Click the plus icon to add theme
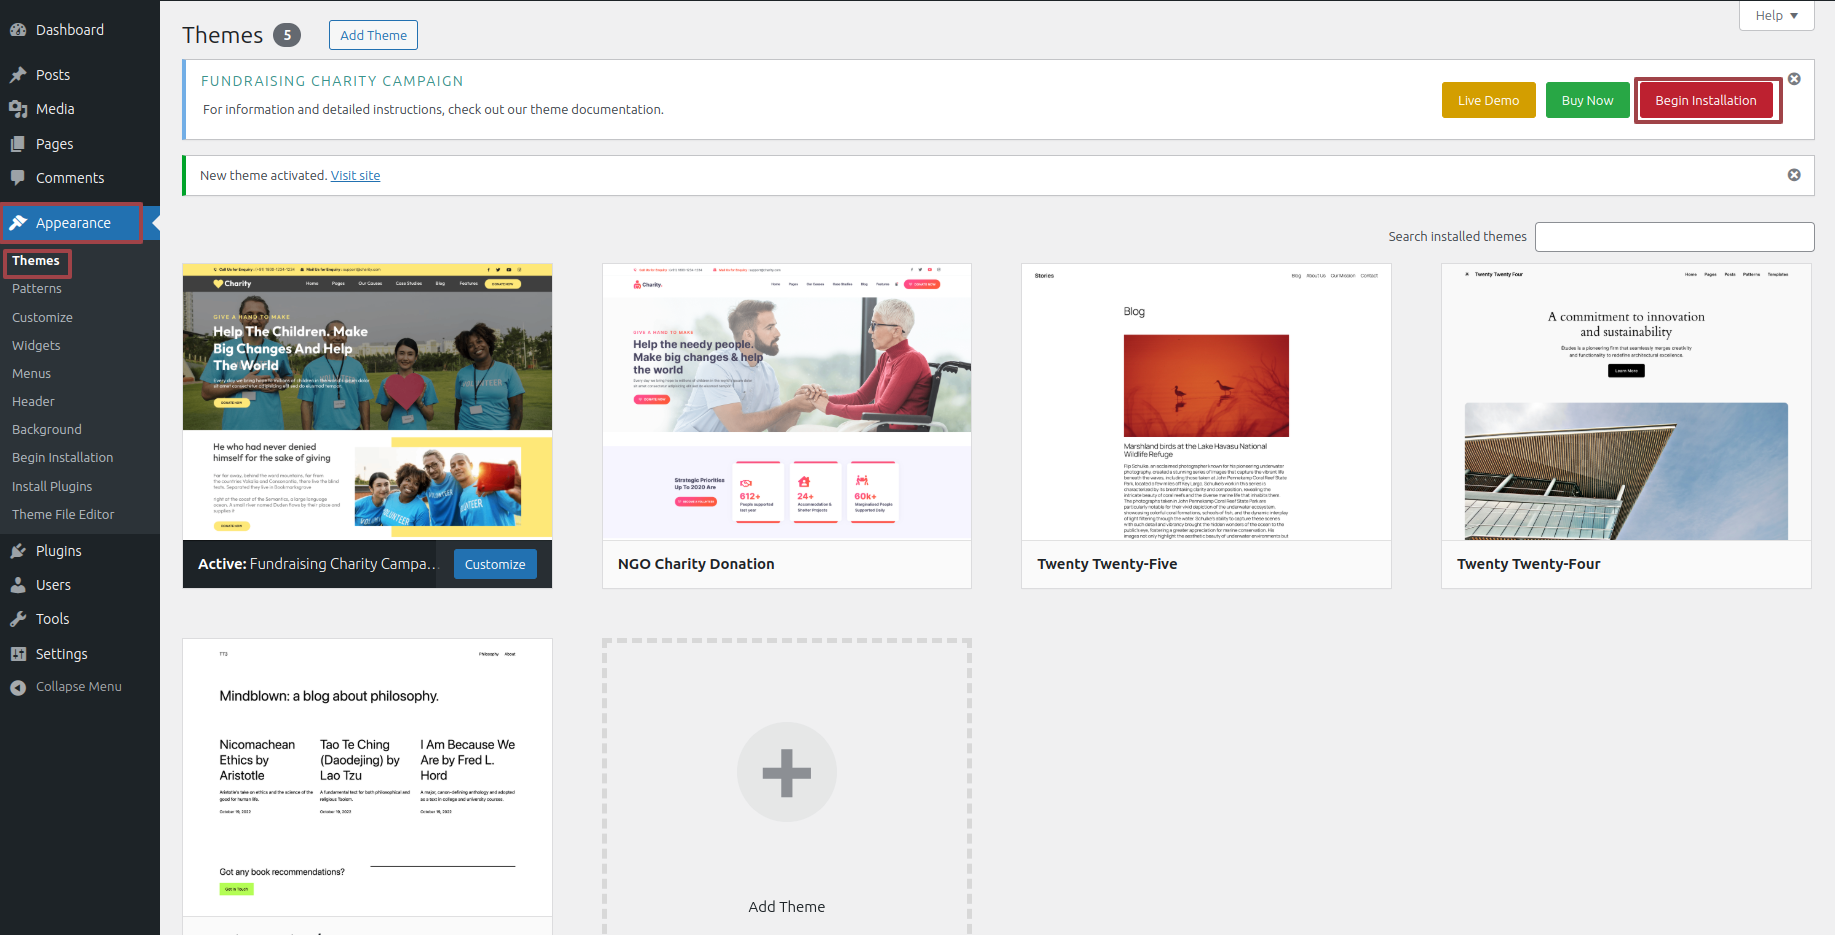Screen dimensions: 1835x935 tap(787, 772)
